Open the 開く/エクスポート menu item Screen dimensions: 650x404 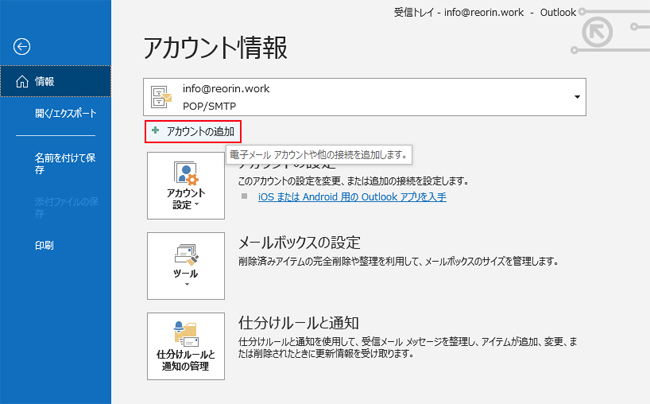[x=62, y=113]
